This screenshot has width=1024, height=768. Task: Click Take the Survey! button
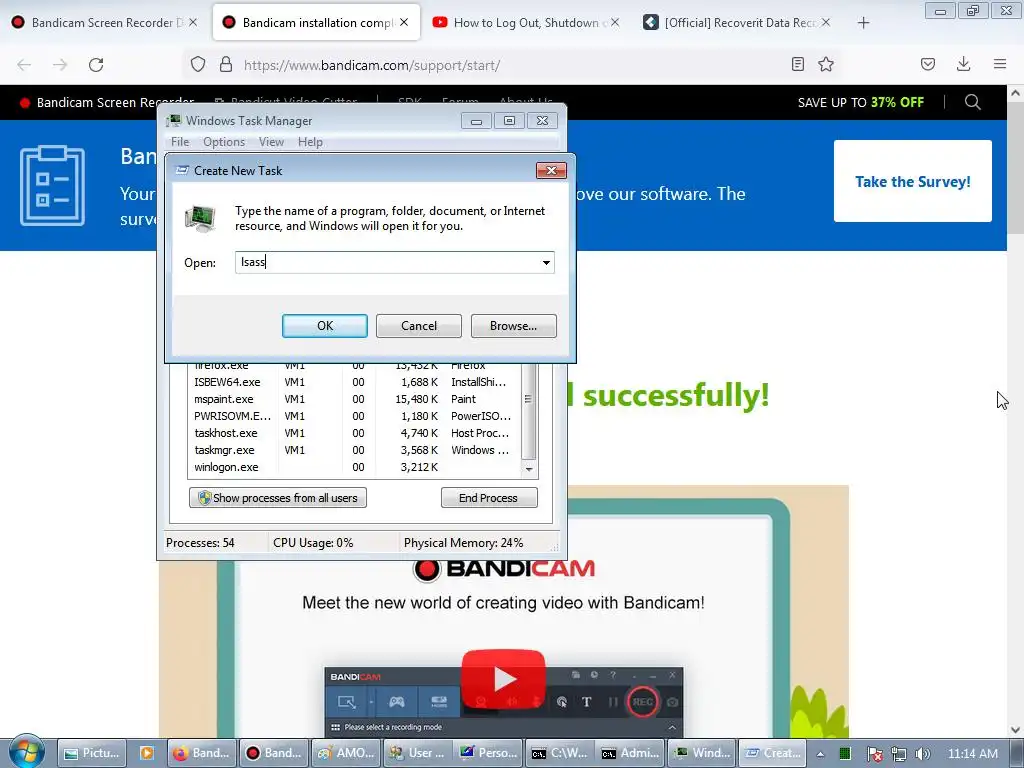pyautogui.click(x=912, y=182)
